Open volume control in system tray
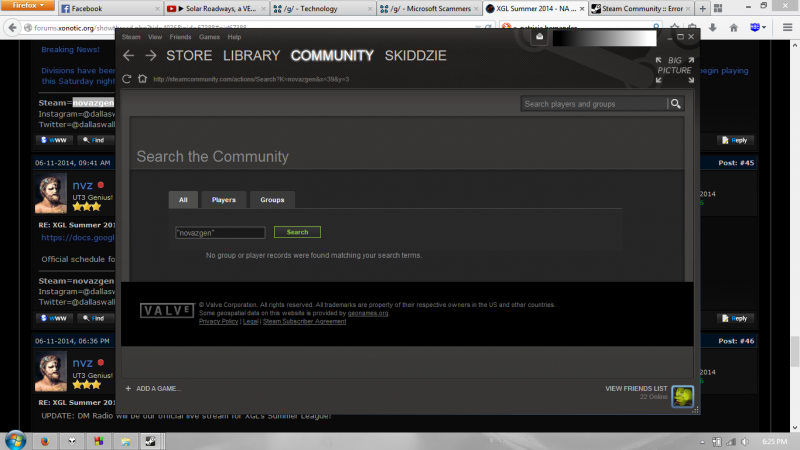 point(745,442)
